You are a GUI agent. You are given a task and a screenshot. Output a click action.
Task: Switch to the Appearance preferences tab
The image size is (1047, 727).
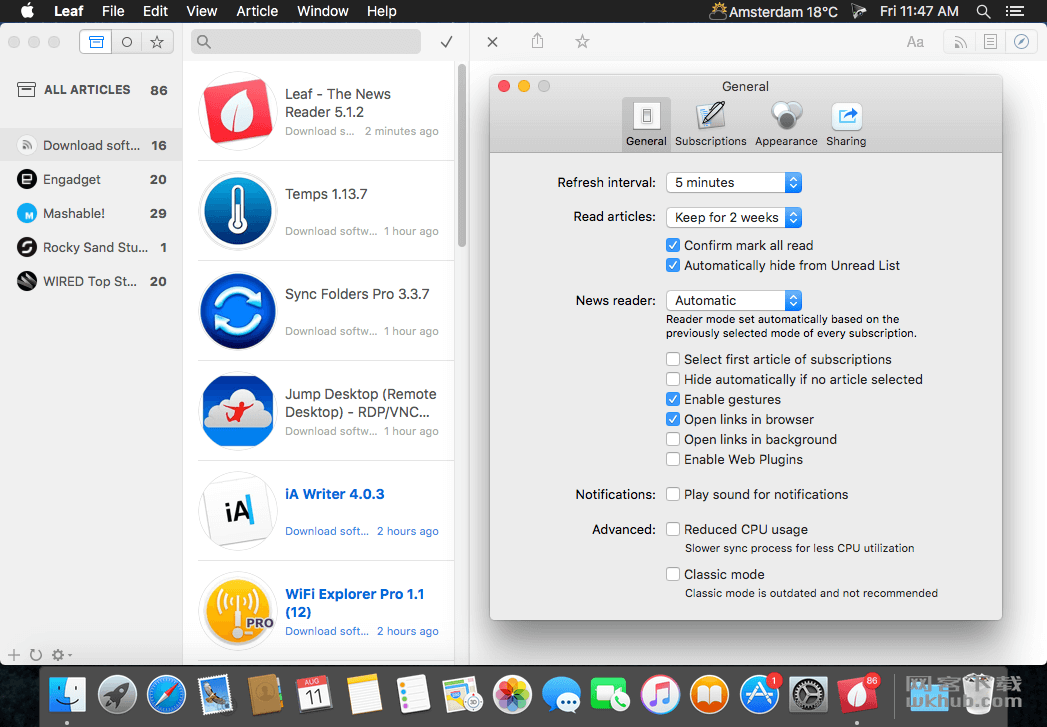(x=786, y=124)
